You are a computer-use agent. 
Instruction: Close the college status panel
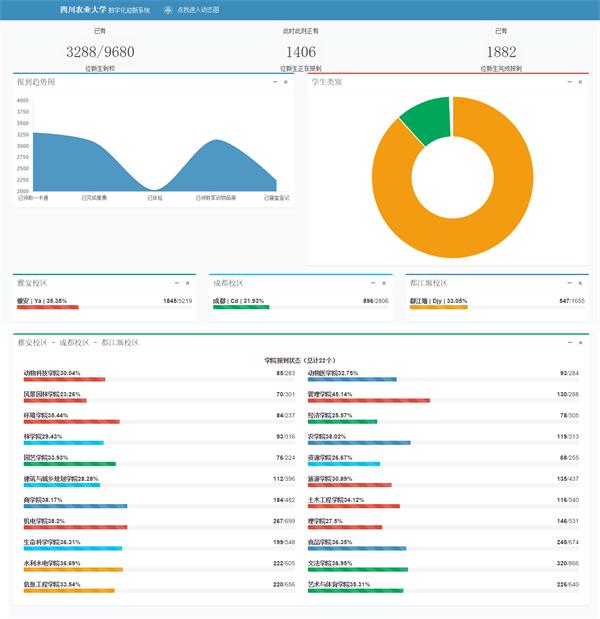click(580, 343)
